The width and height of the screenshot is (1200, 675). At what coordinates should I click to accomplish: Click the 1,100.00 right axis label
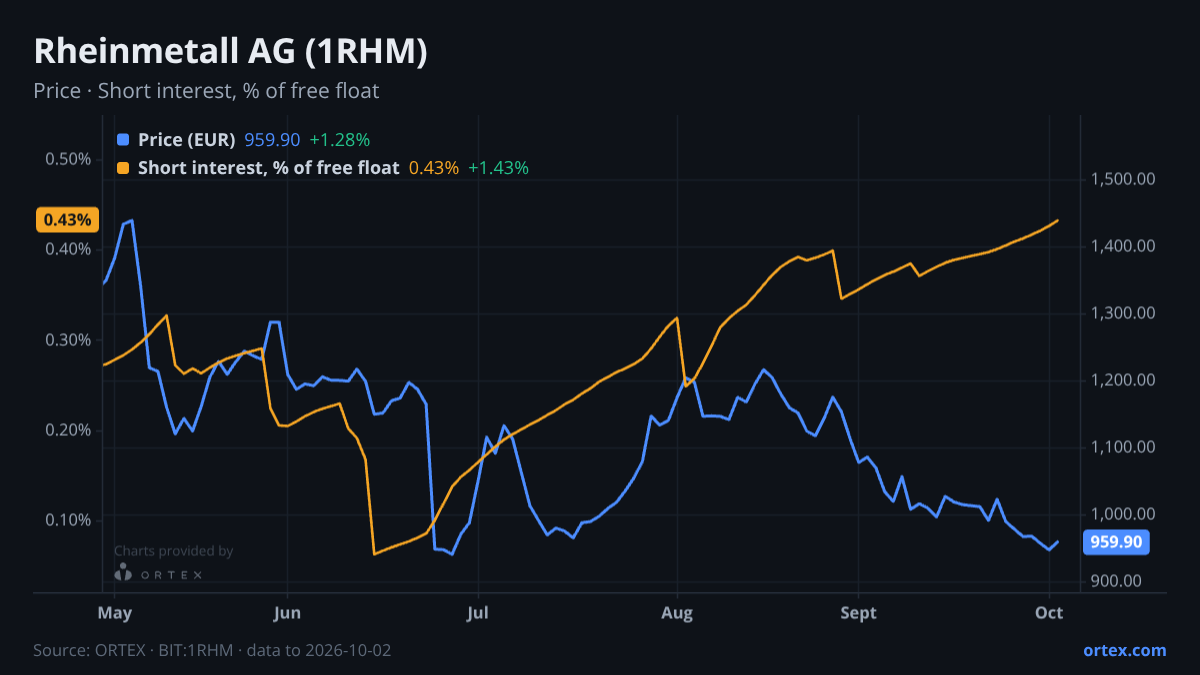point(1122,447)
